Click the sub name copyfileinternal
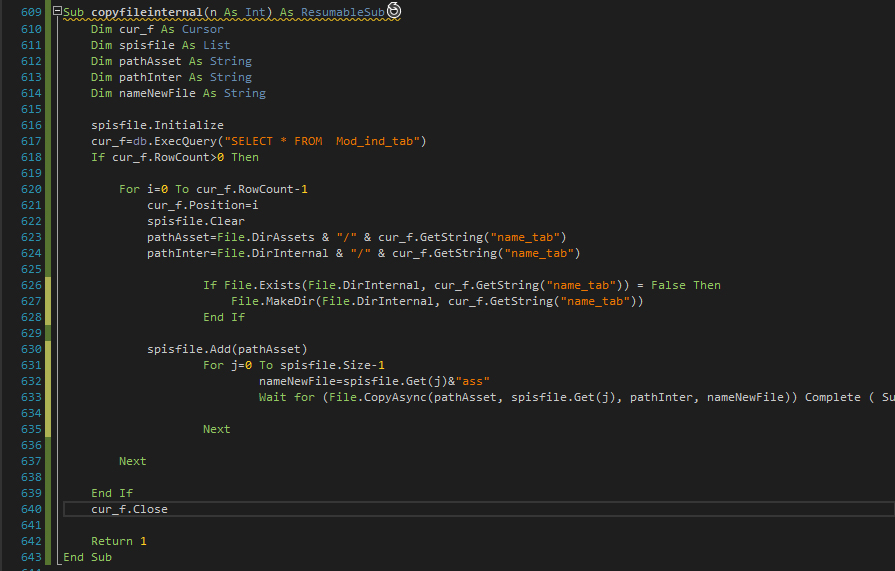Viewport: 895px width, 571px height. [147, 13]
